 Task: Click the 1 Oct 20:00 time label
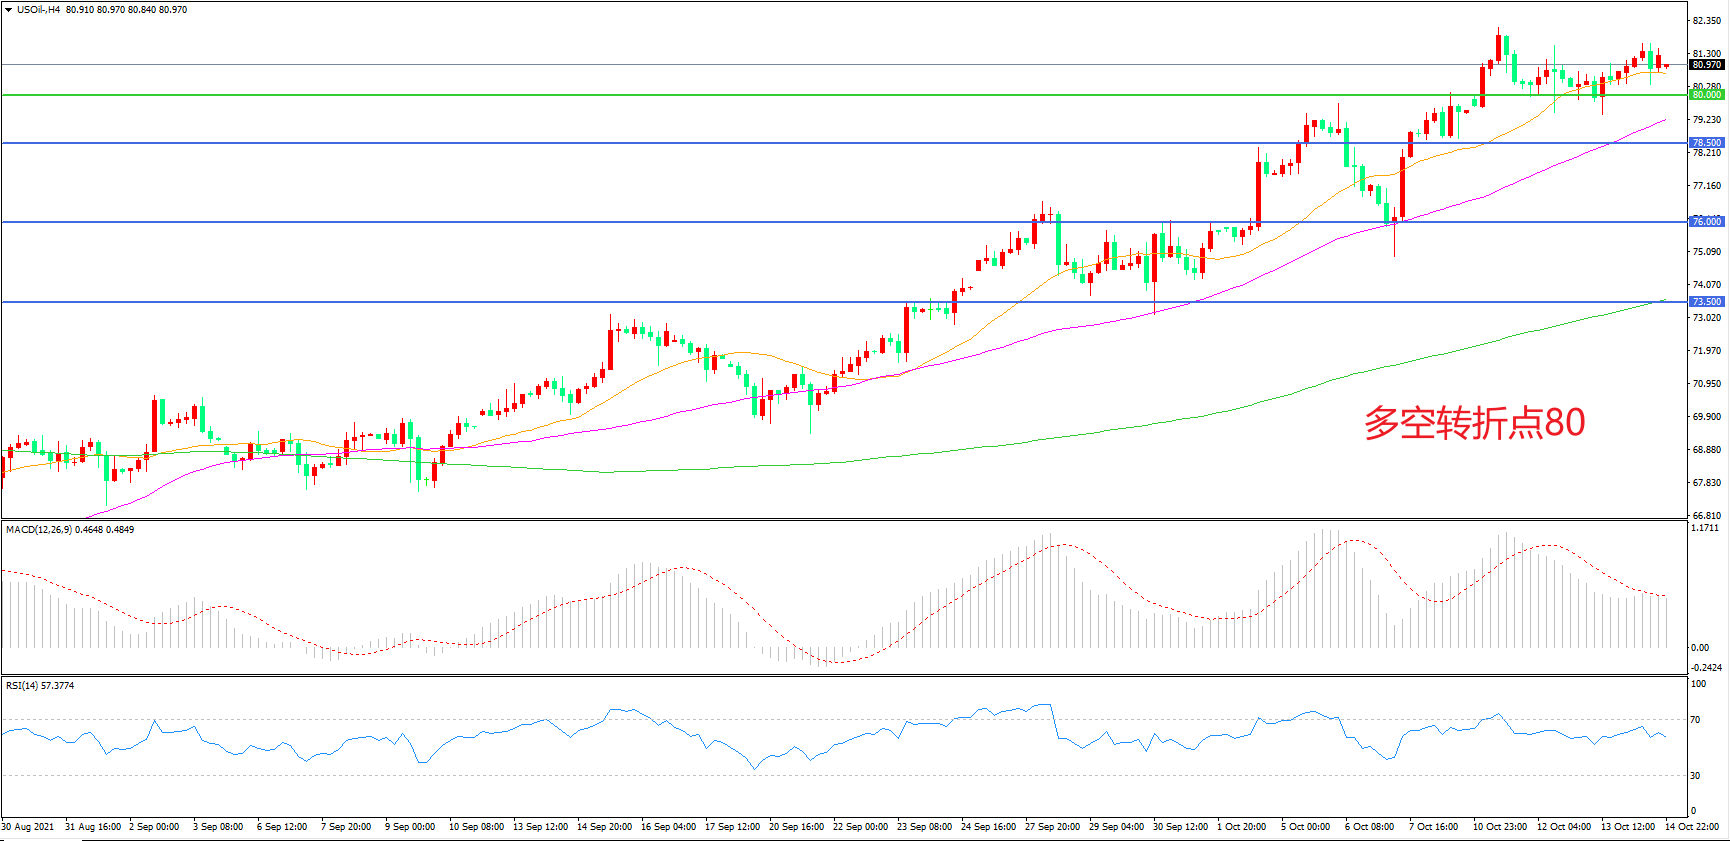click(x=1241, y=827)
